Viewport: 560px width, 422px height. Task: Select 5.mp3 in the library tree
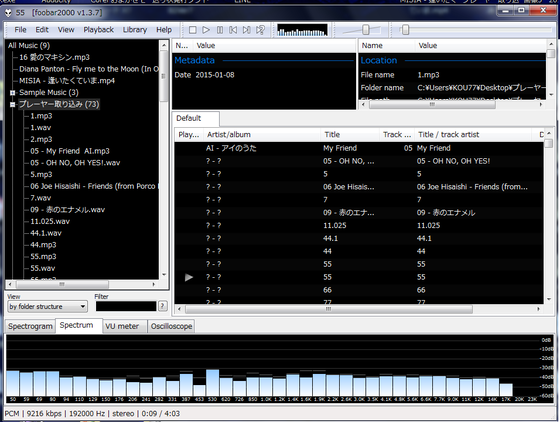click(41, 175)
